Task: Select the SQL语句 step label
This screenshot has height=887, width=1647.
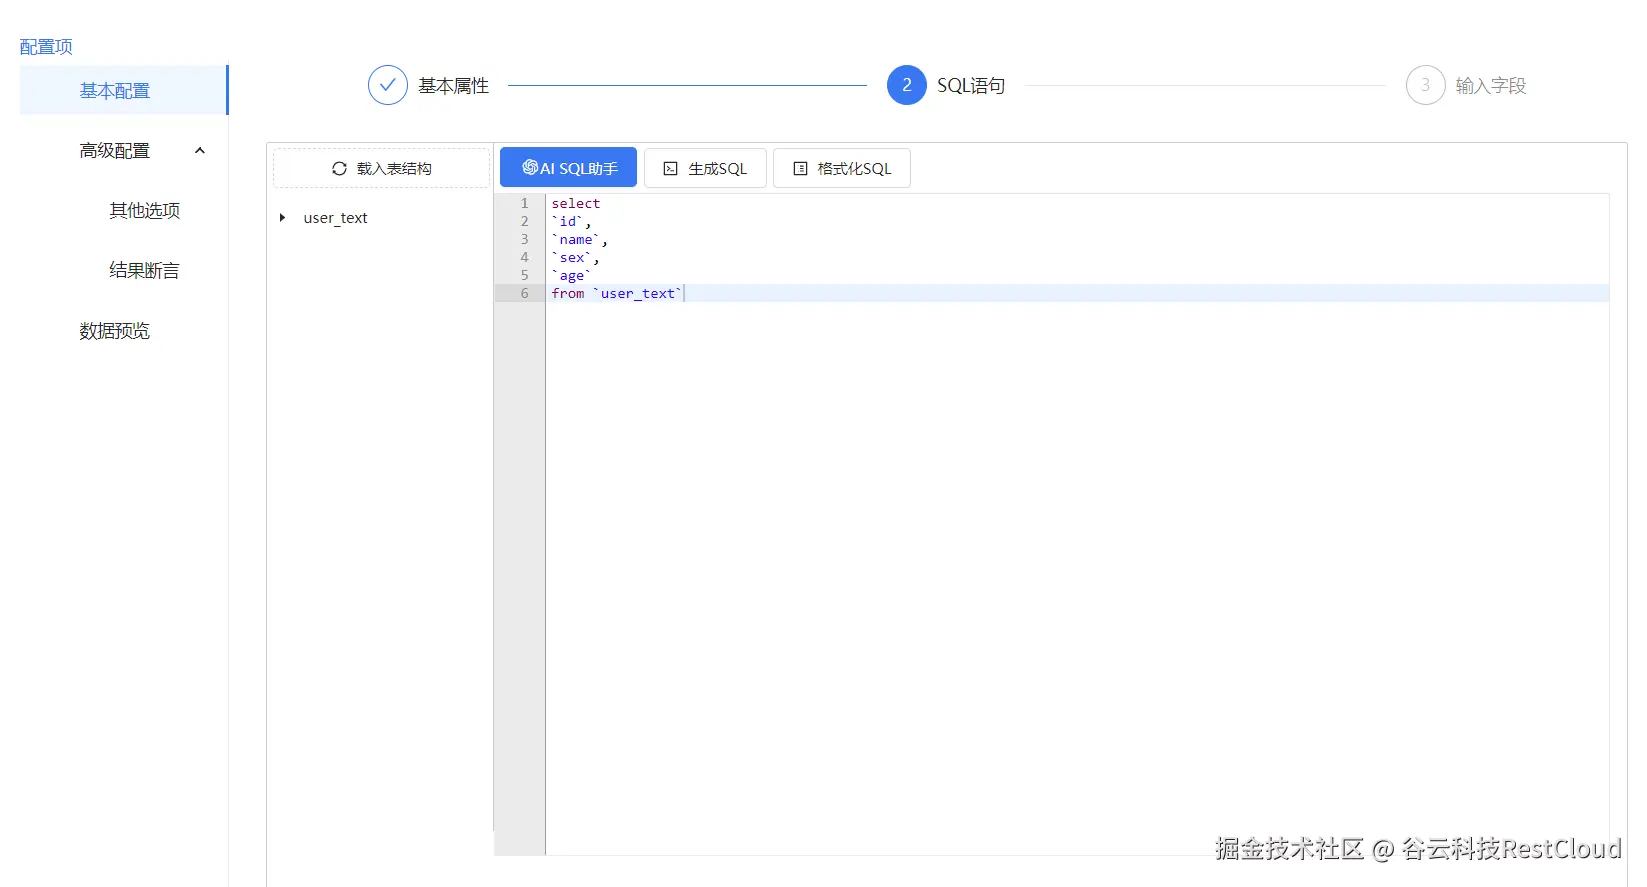Action: click(x=971, y=86)
